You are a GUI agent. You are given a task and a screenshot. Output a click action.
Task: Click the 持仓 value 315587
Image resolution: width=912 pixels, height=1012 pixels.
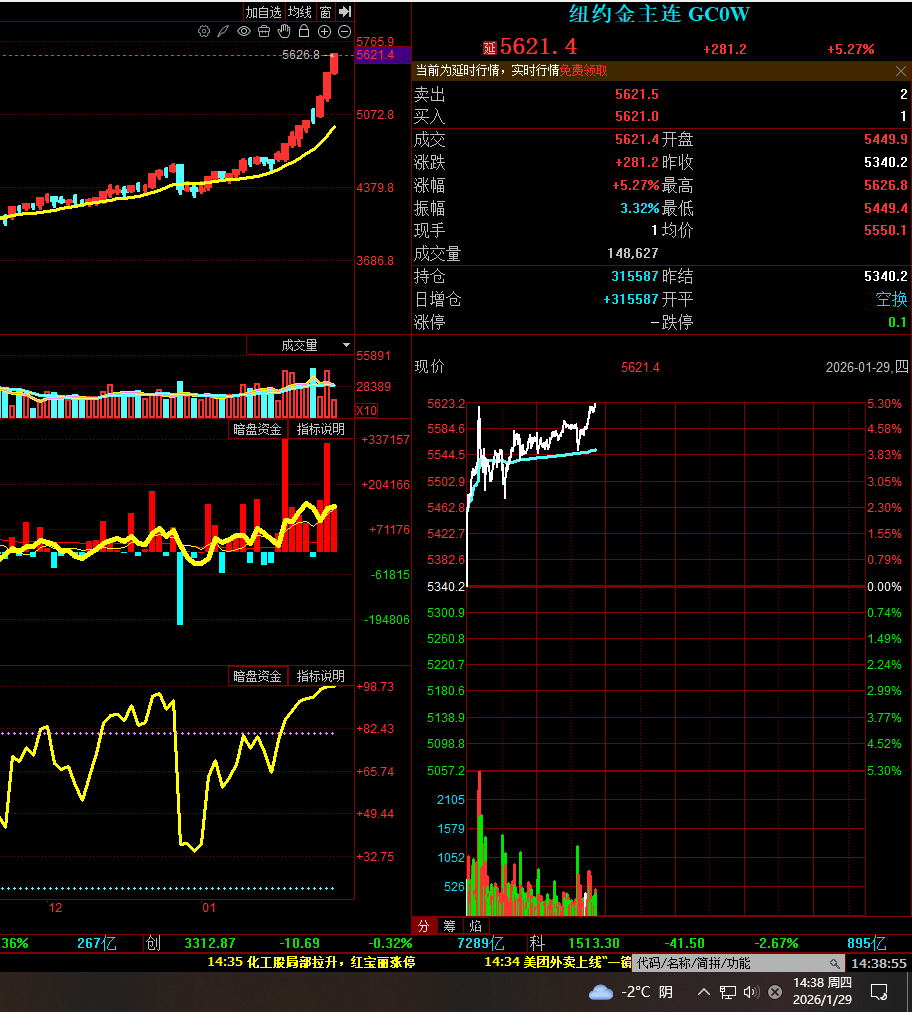(x=634, y=276)
